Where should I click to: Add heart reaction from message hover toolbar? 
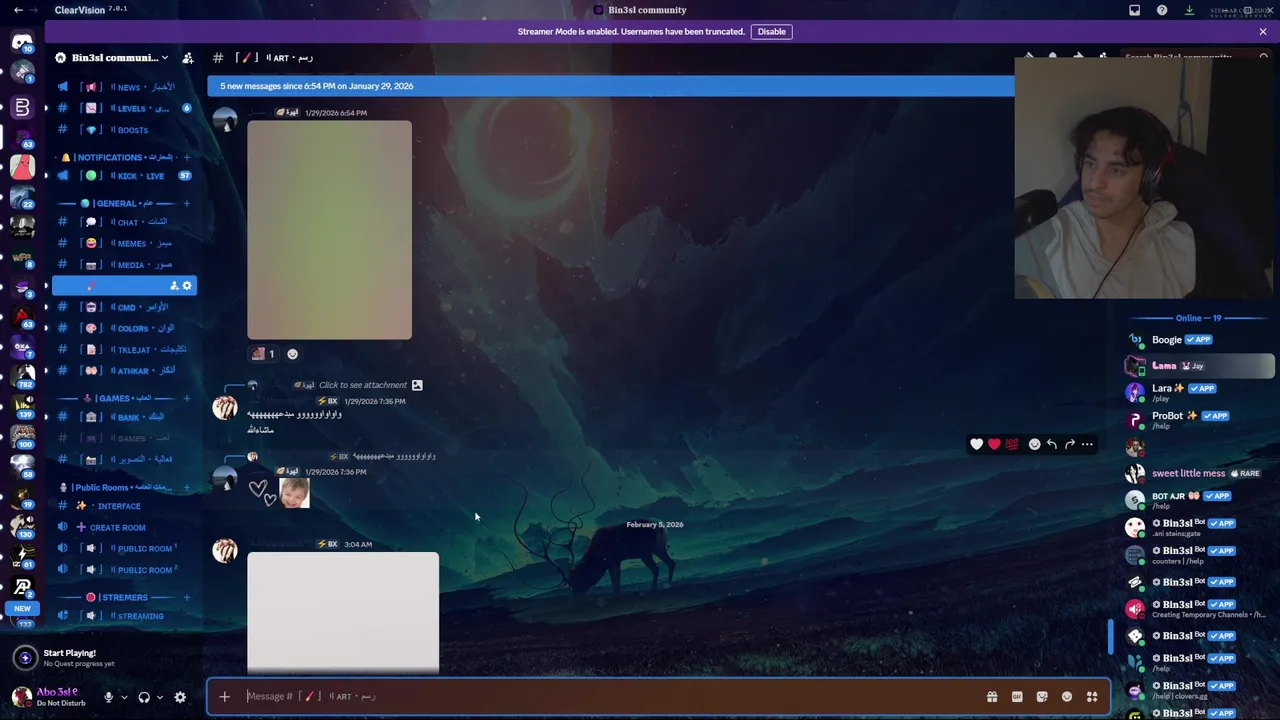pos(994,444)
